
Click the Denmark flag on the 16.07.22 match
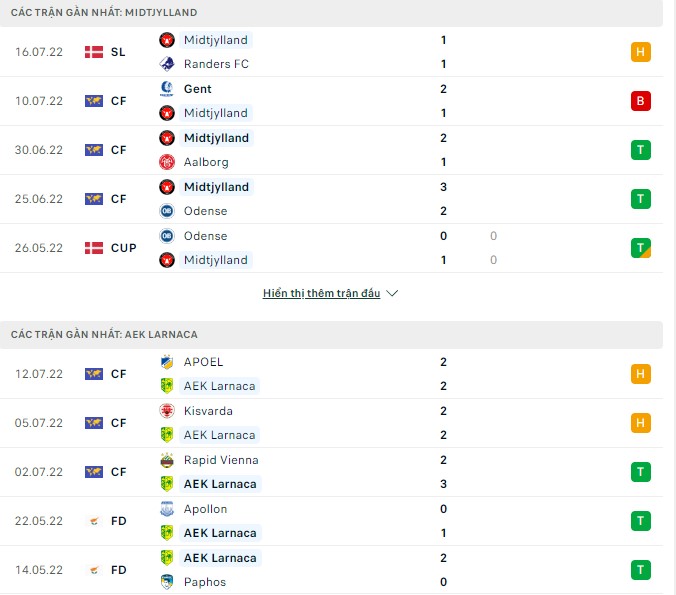pyautogui.click(x=94, y=52)
